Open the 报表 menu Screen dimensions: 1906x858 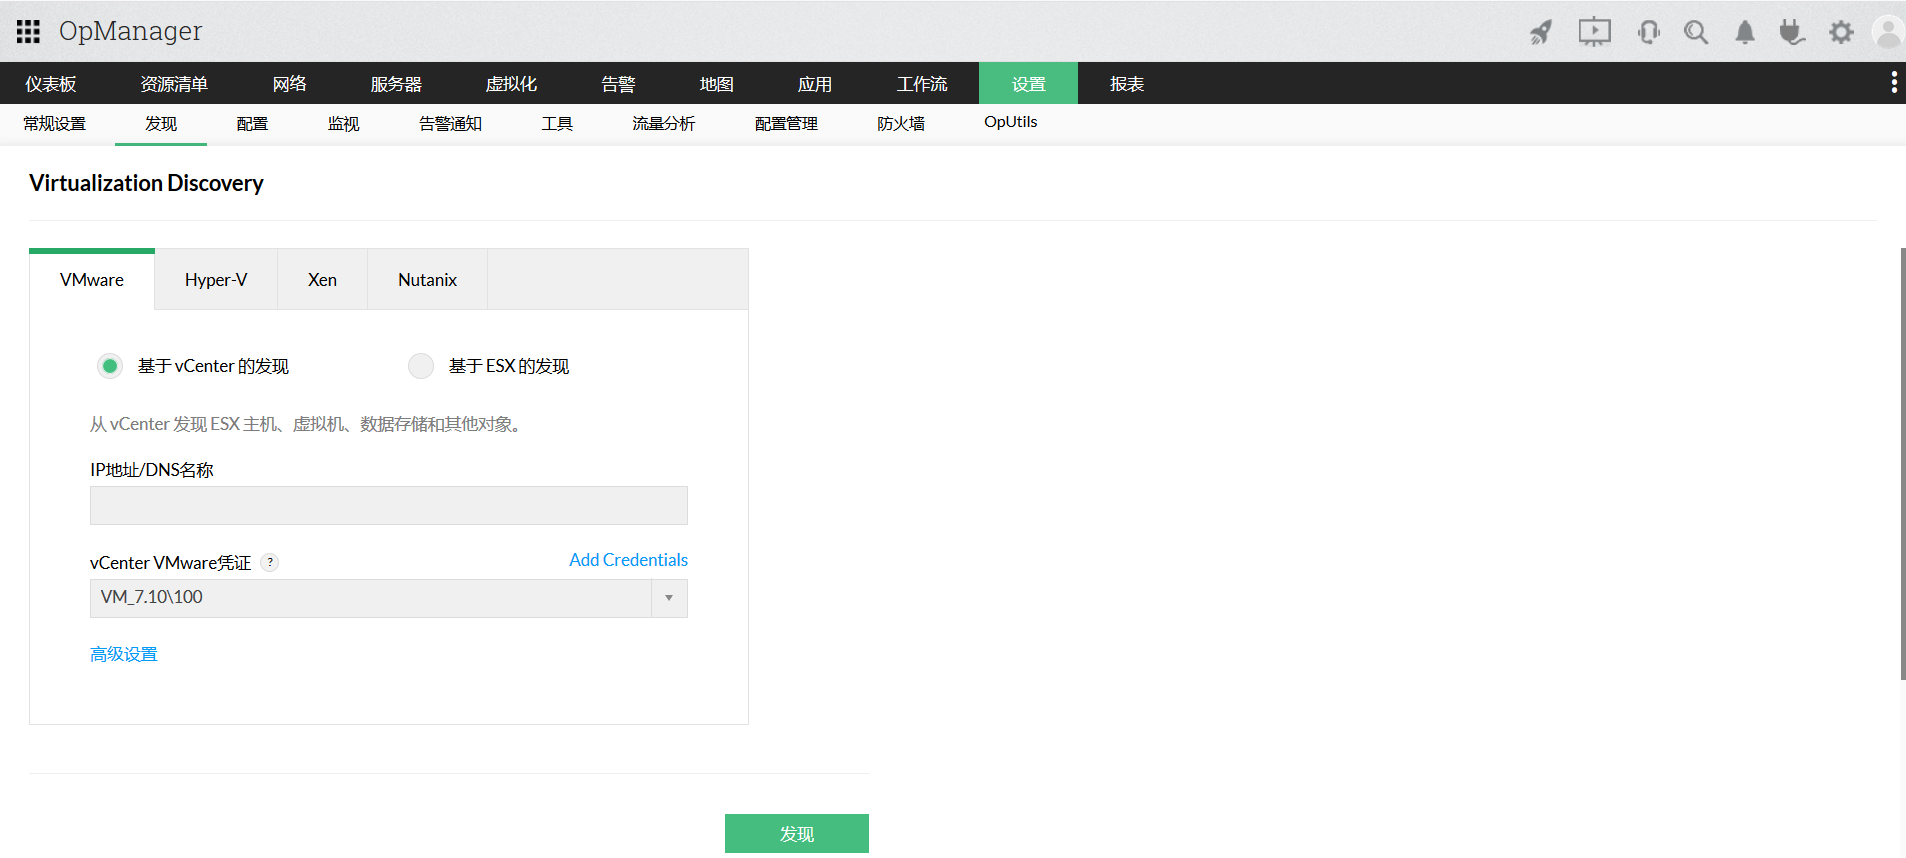pos(1127,84)
